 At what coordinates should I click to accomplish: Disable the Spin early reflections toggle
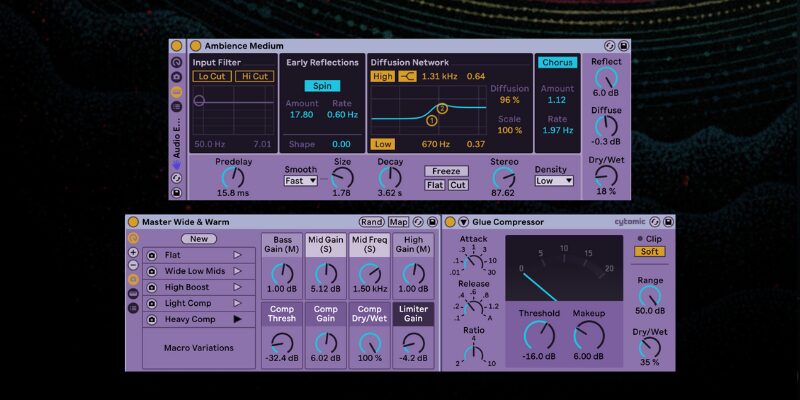pos(322,86)
